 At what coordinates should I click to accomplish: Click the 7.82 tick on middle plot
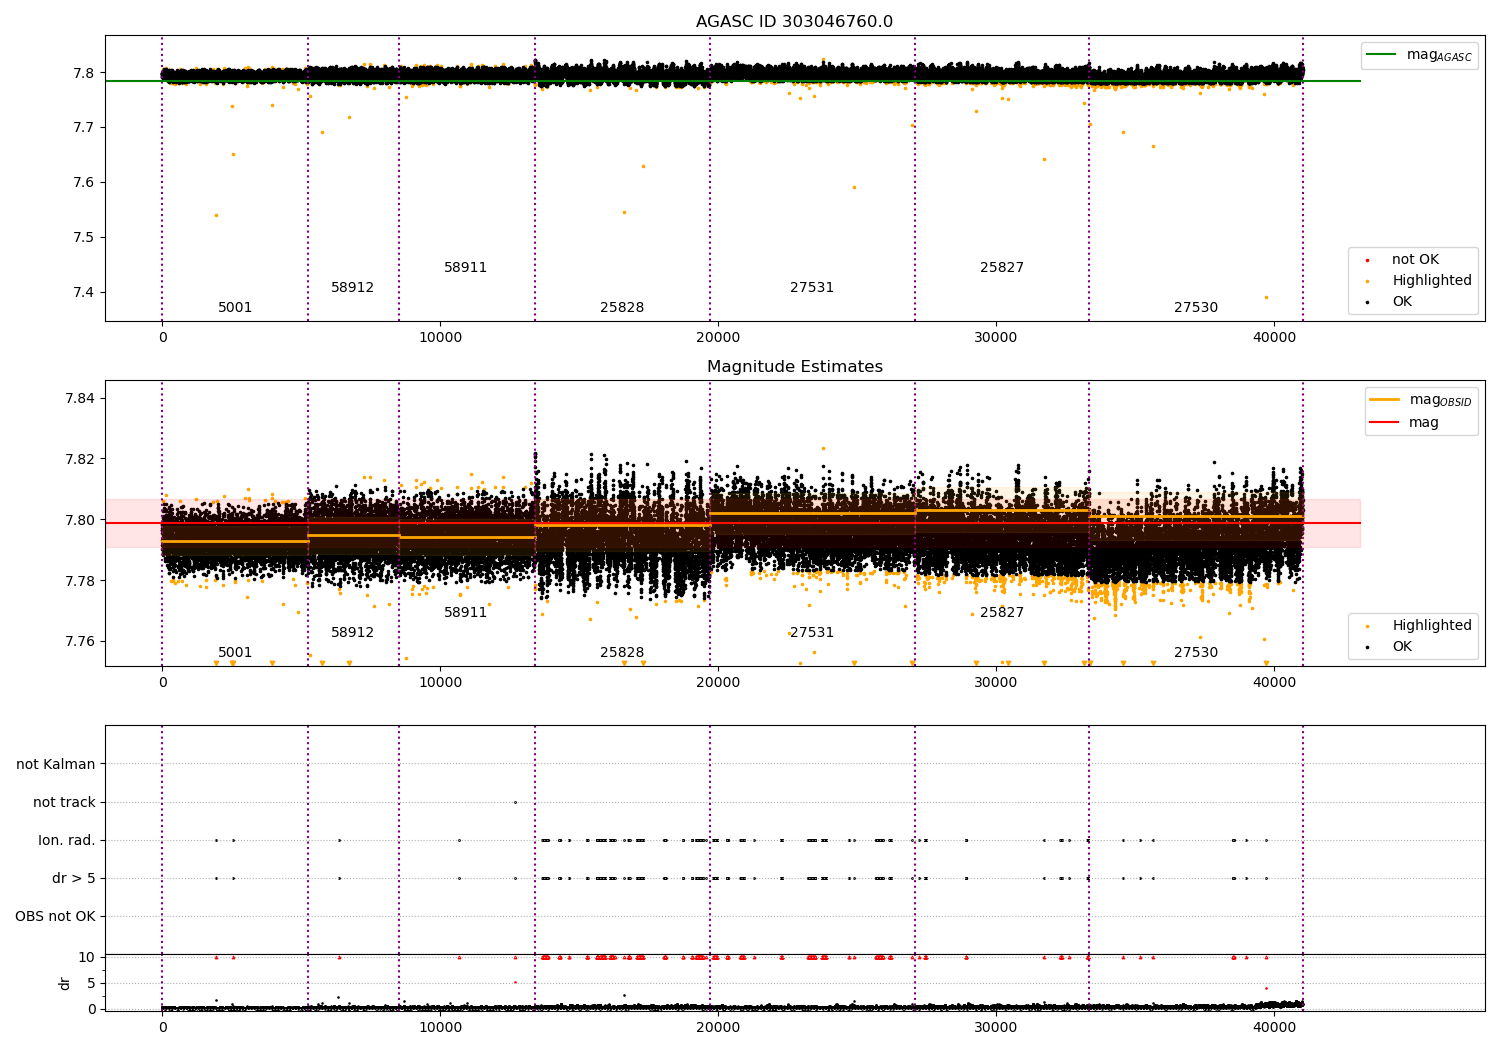click(x=80, y=460)
